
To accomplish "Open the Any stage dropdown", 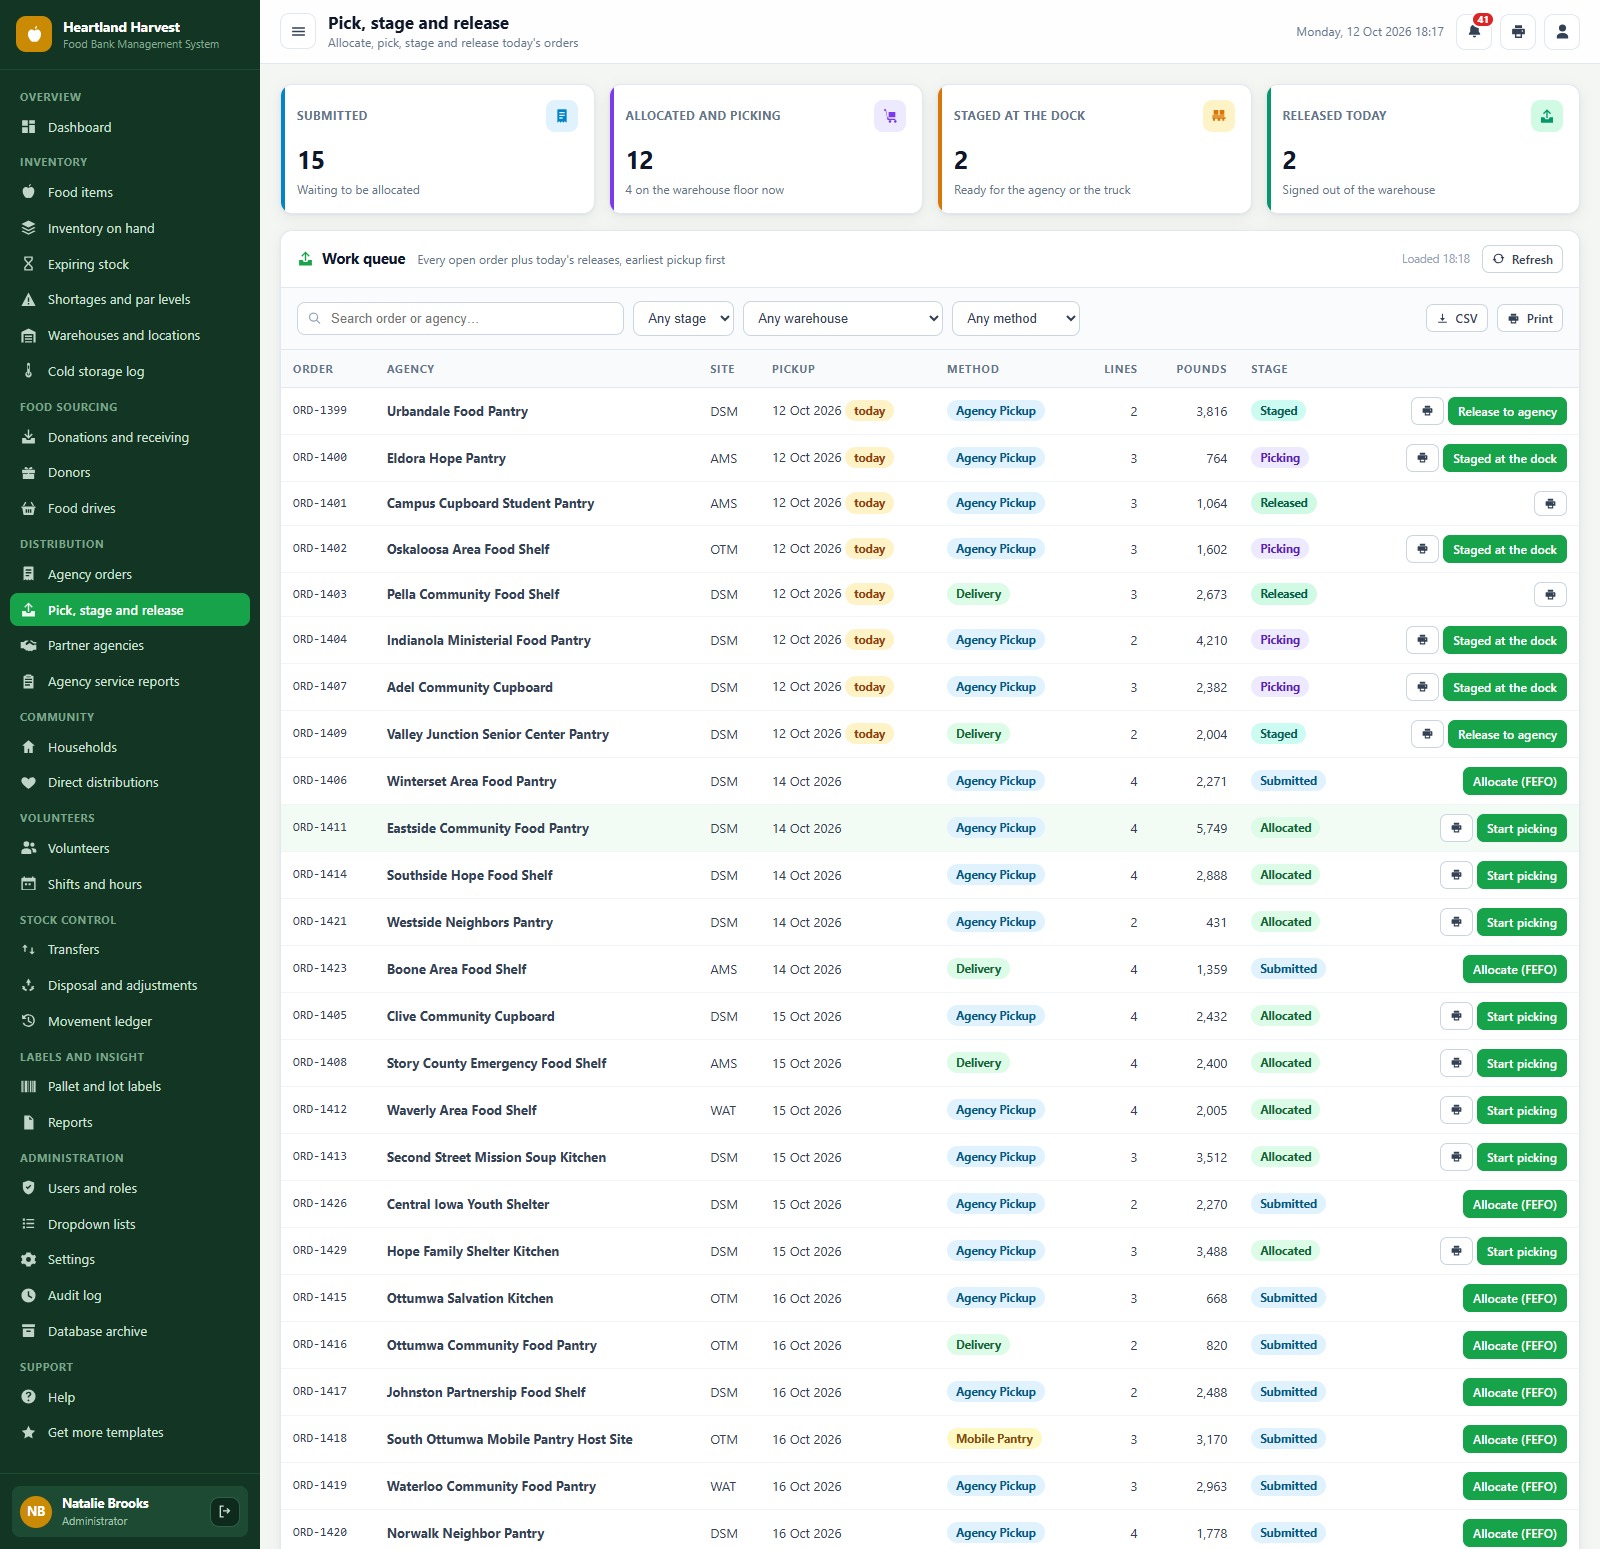I will (x=683, y=318).
